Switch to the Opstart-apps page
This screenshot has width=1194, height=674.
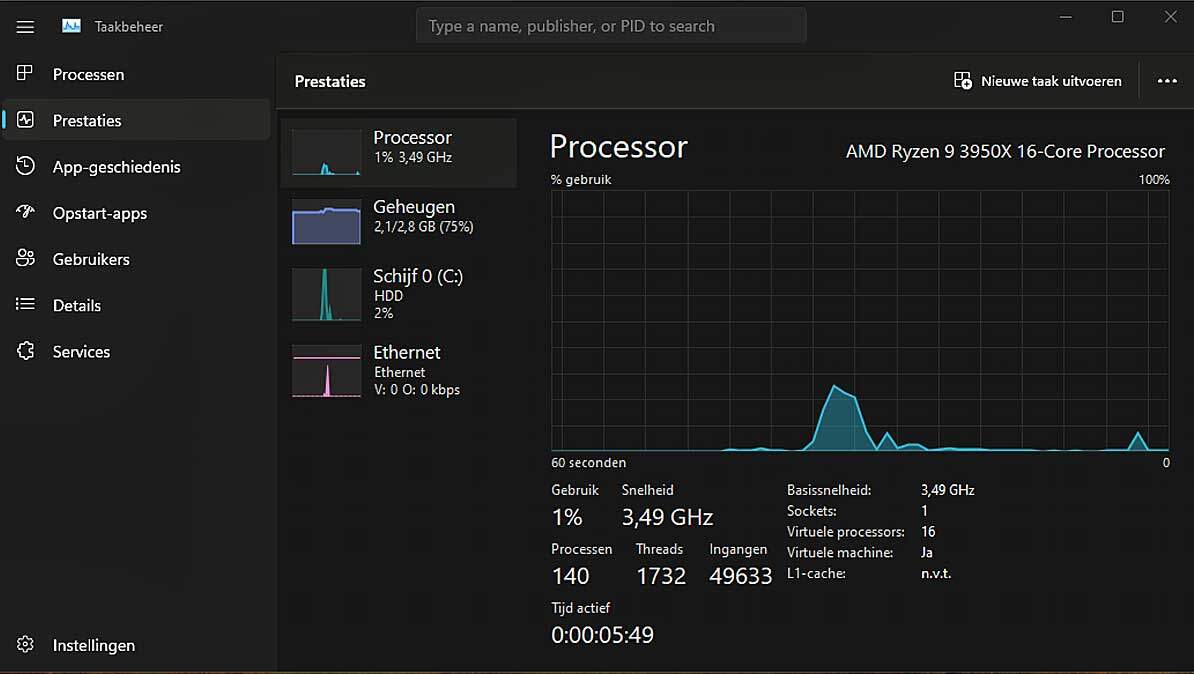(136, 213)
